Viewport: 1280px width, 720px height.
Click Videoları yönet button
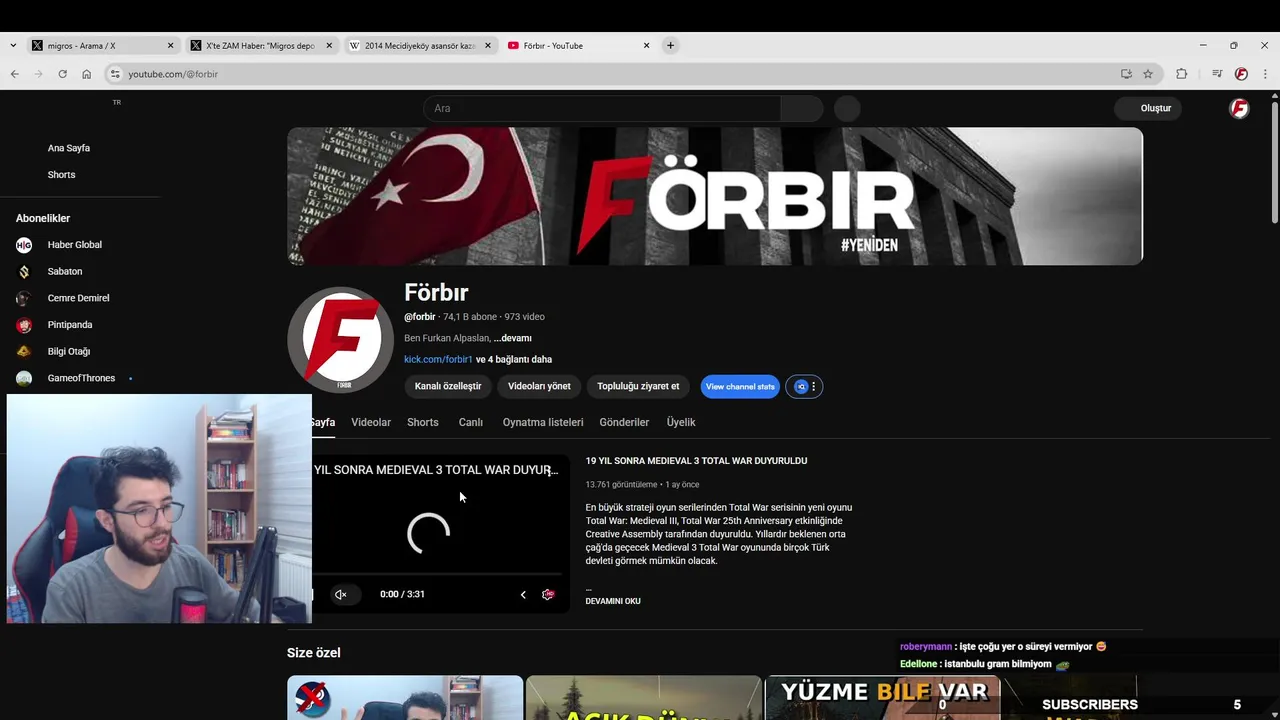pos(539,386)
